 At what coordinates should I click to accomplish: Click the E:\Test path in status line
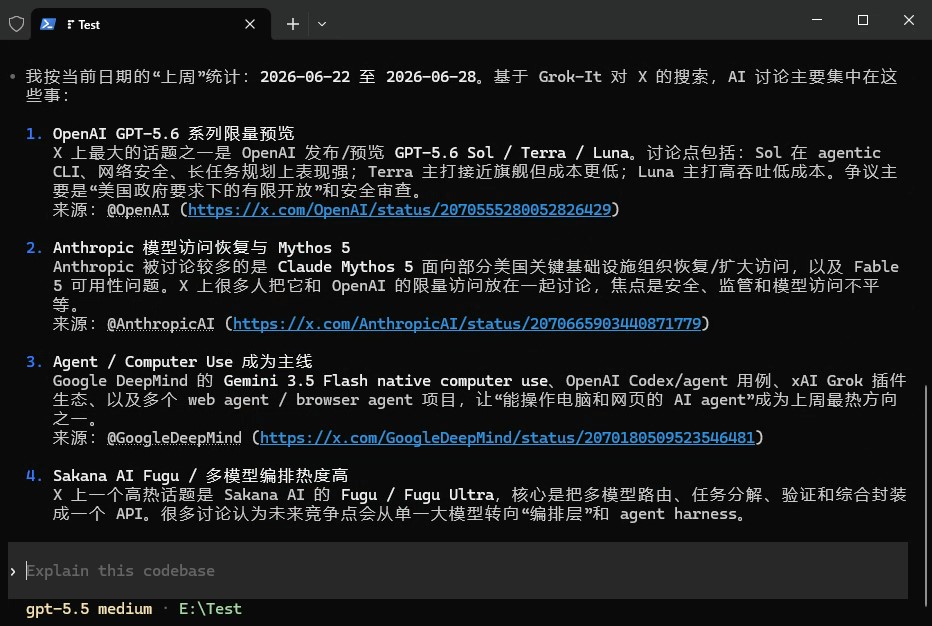click(x=210, y=609)
